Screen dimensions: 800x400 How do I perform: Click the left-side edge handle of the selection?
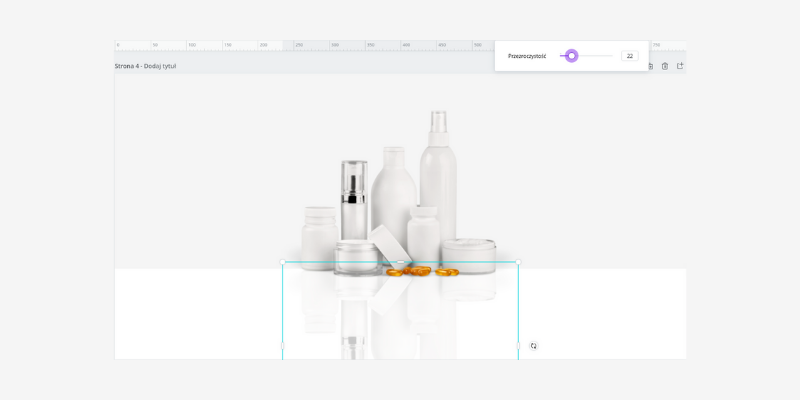coord(283,346)
